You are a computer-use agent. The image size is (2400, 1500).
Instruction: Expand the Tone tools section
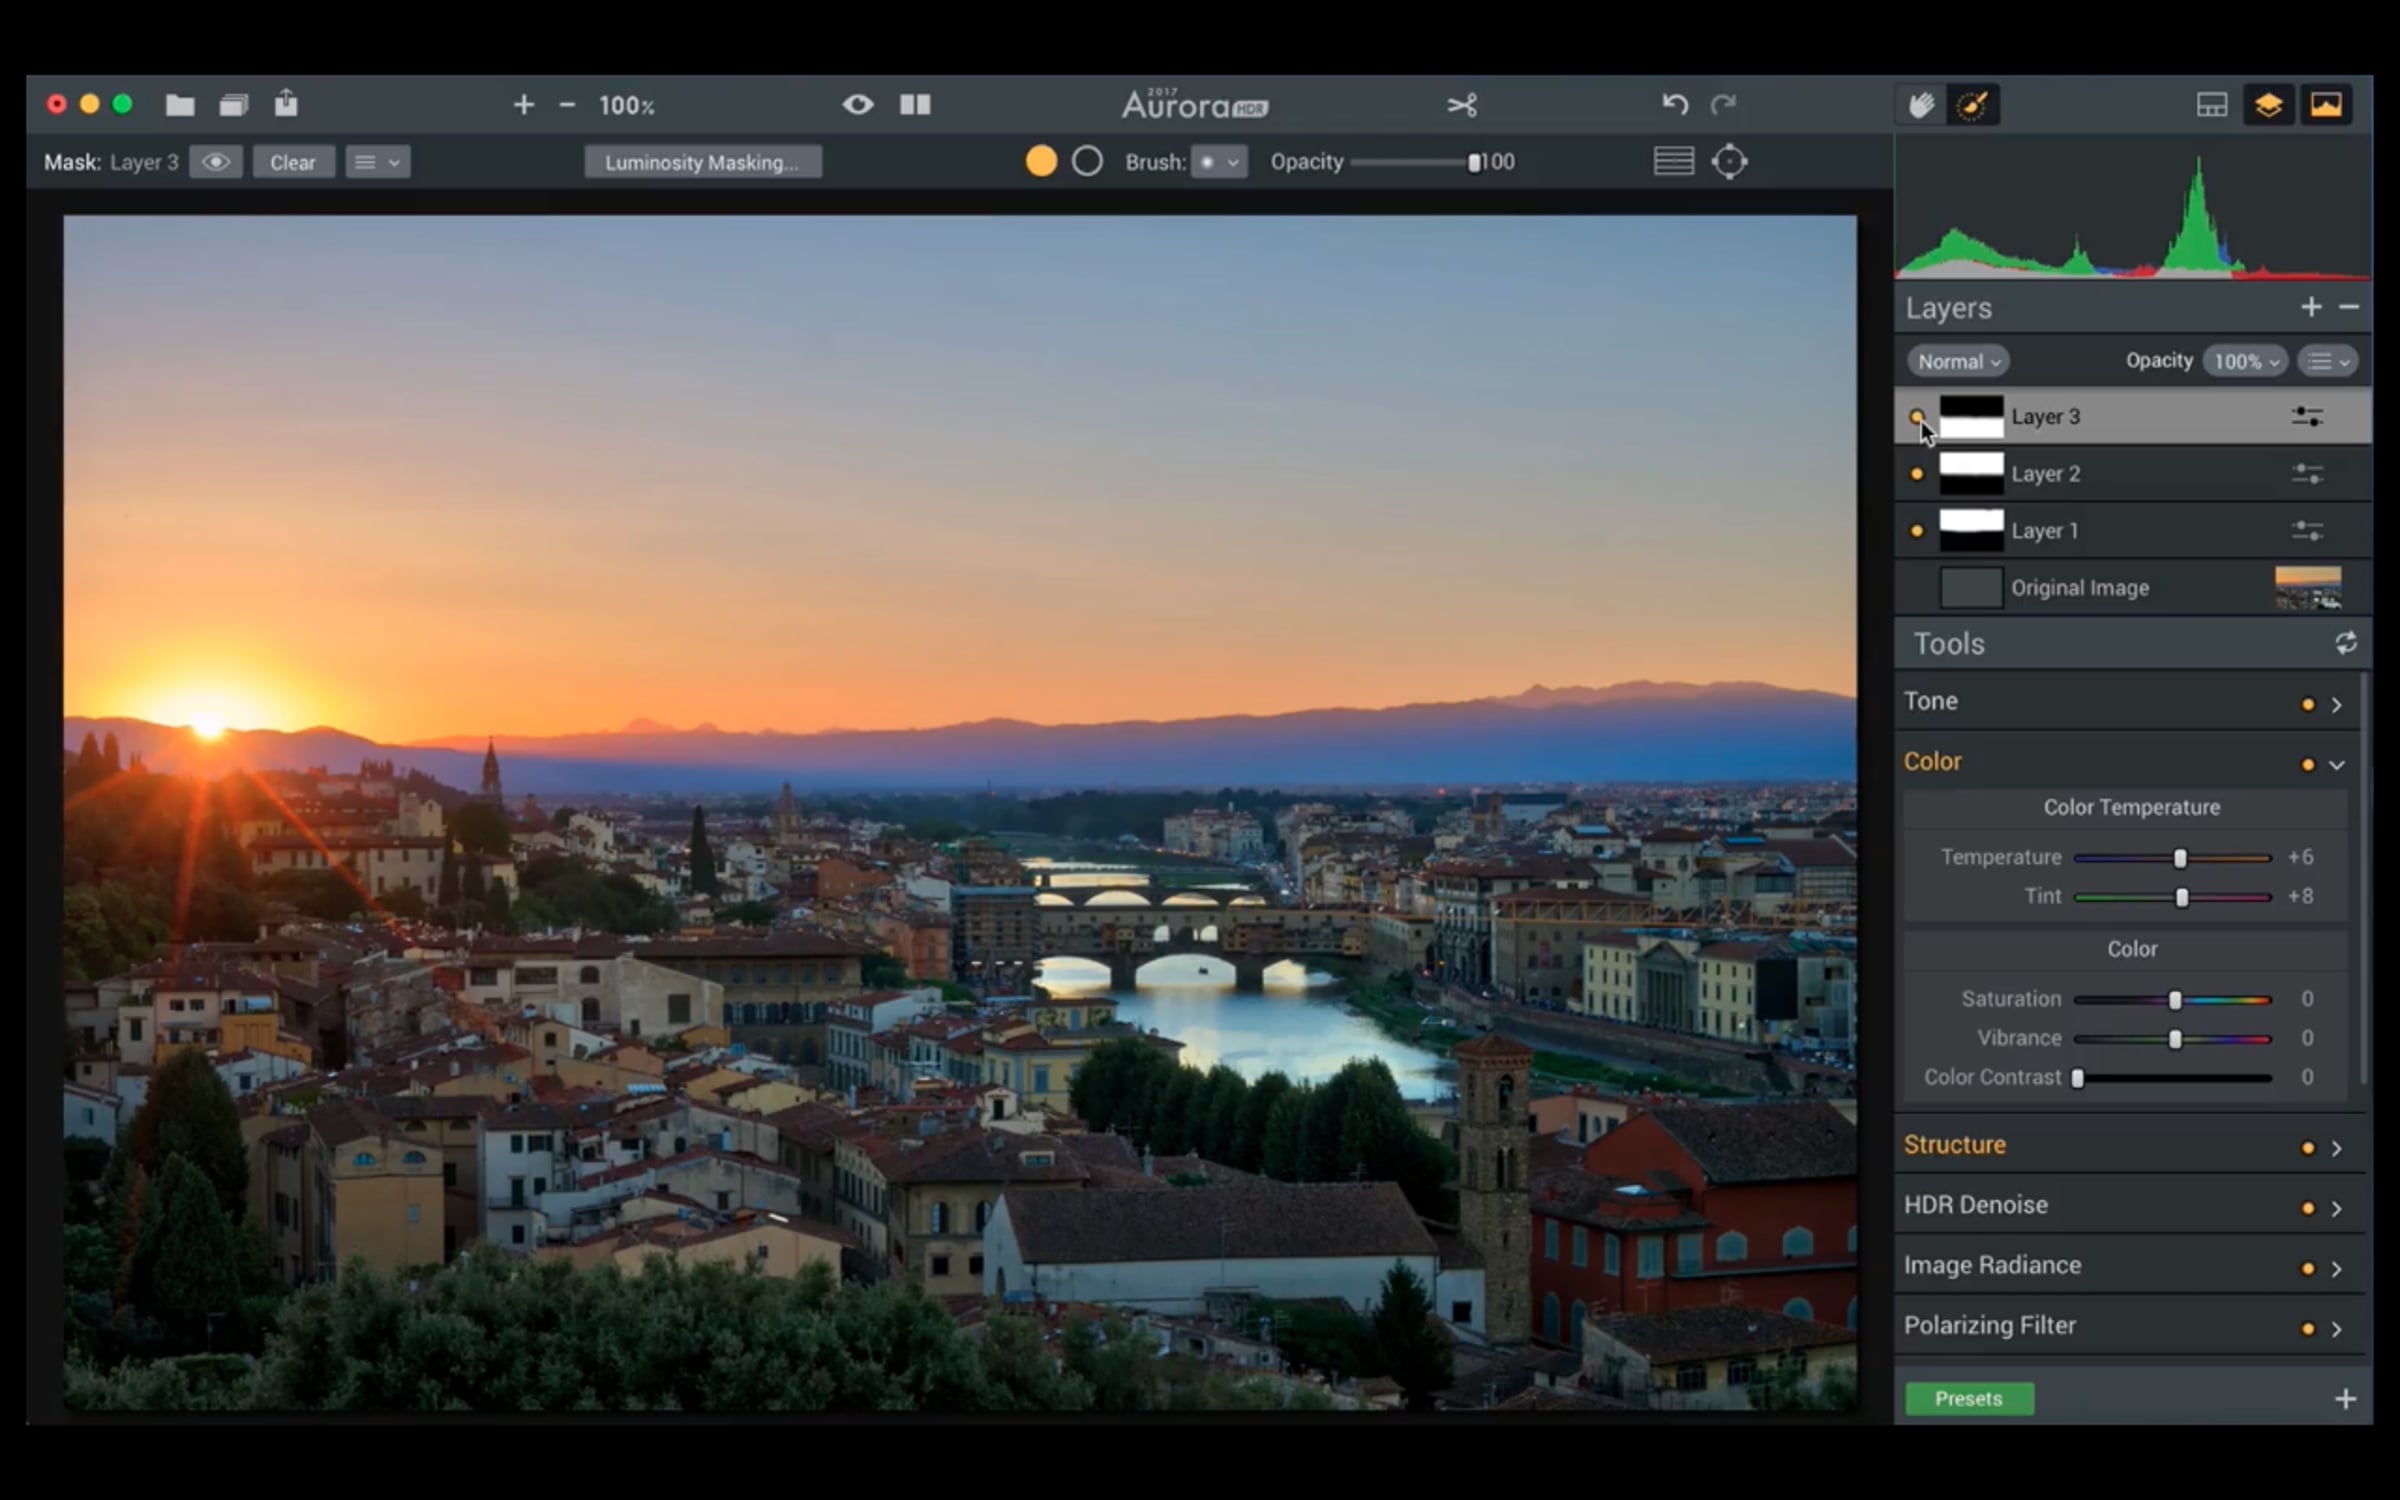(x=2336, y=705)
